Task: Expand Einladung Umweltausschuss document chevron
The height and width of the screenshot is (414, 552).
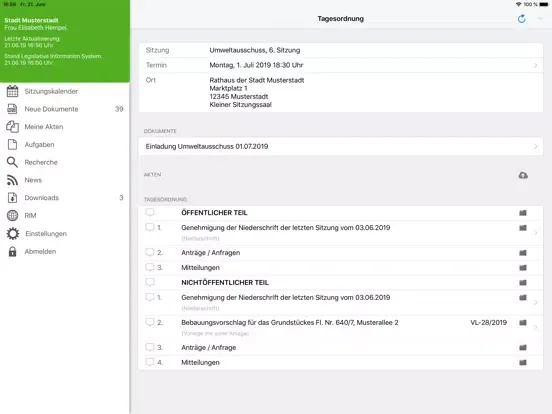Action: click(x=536, y=146)
